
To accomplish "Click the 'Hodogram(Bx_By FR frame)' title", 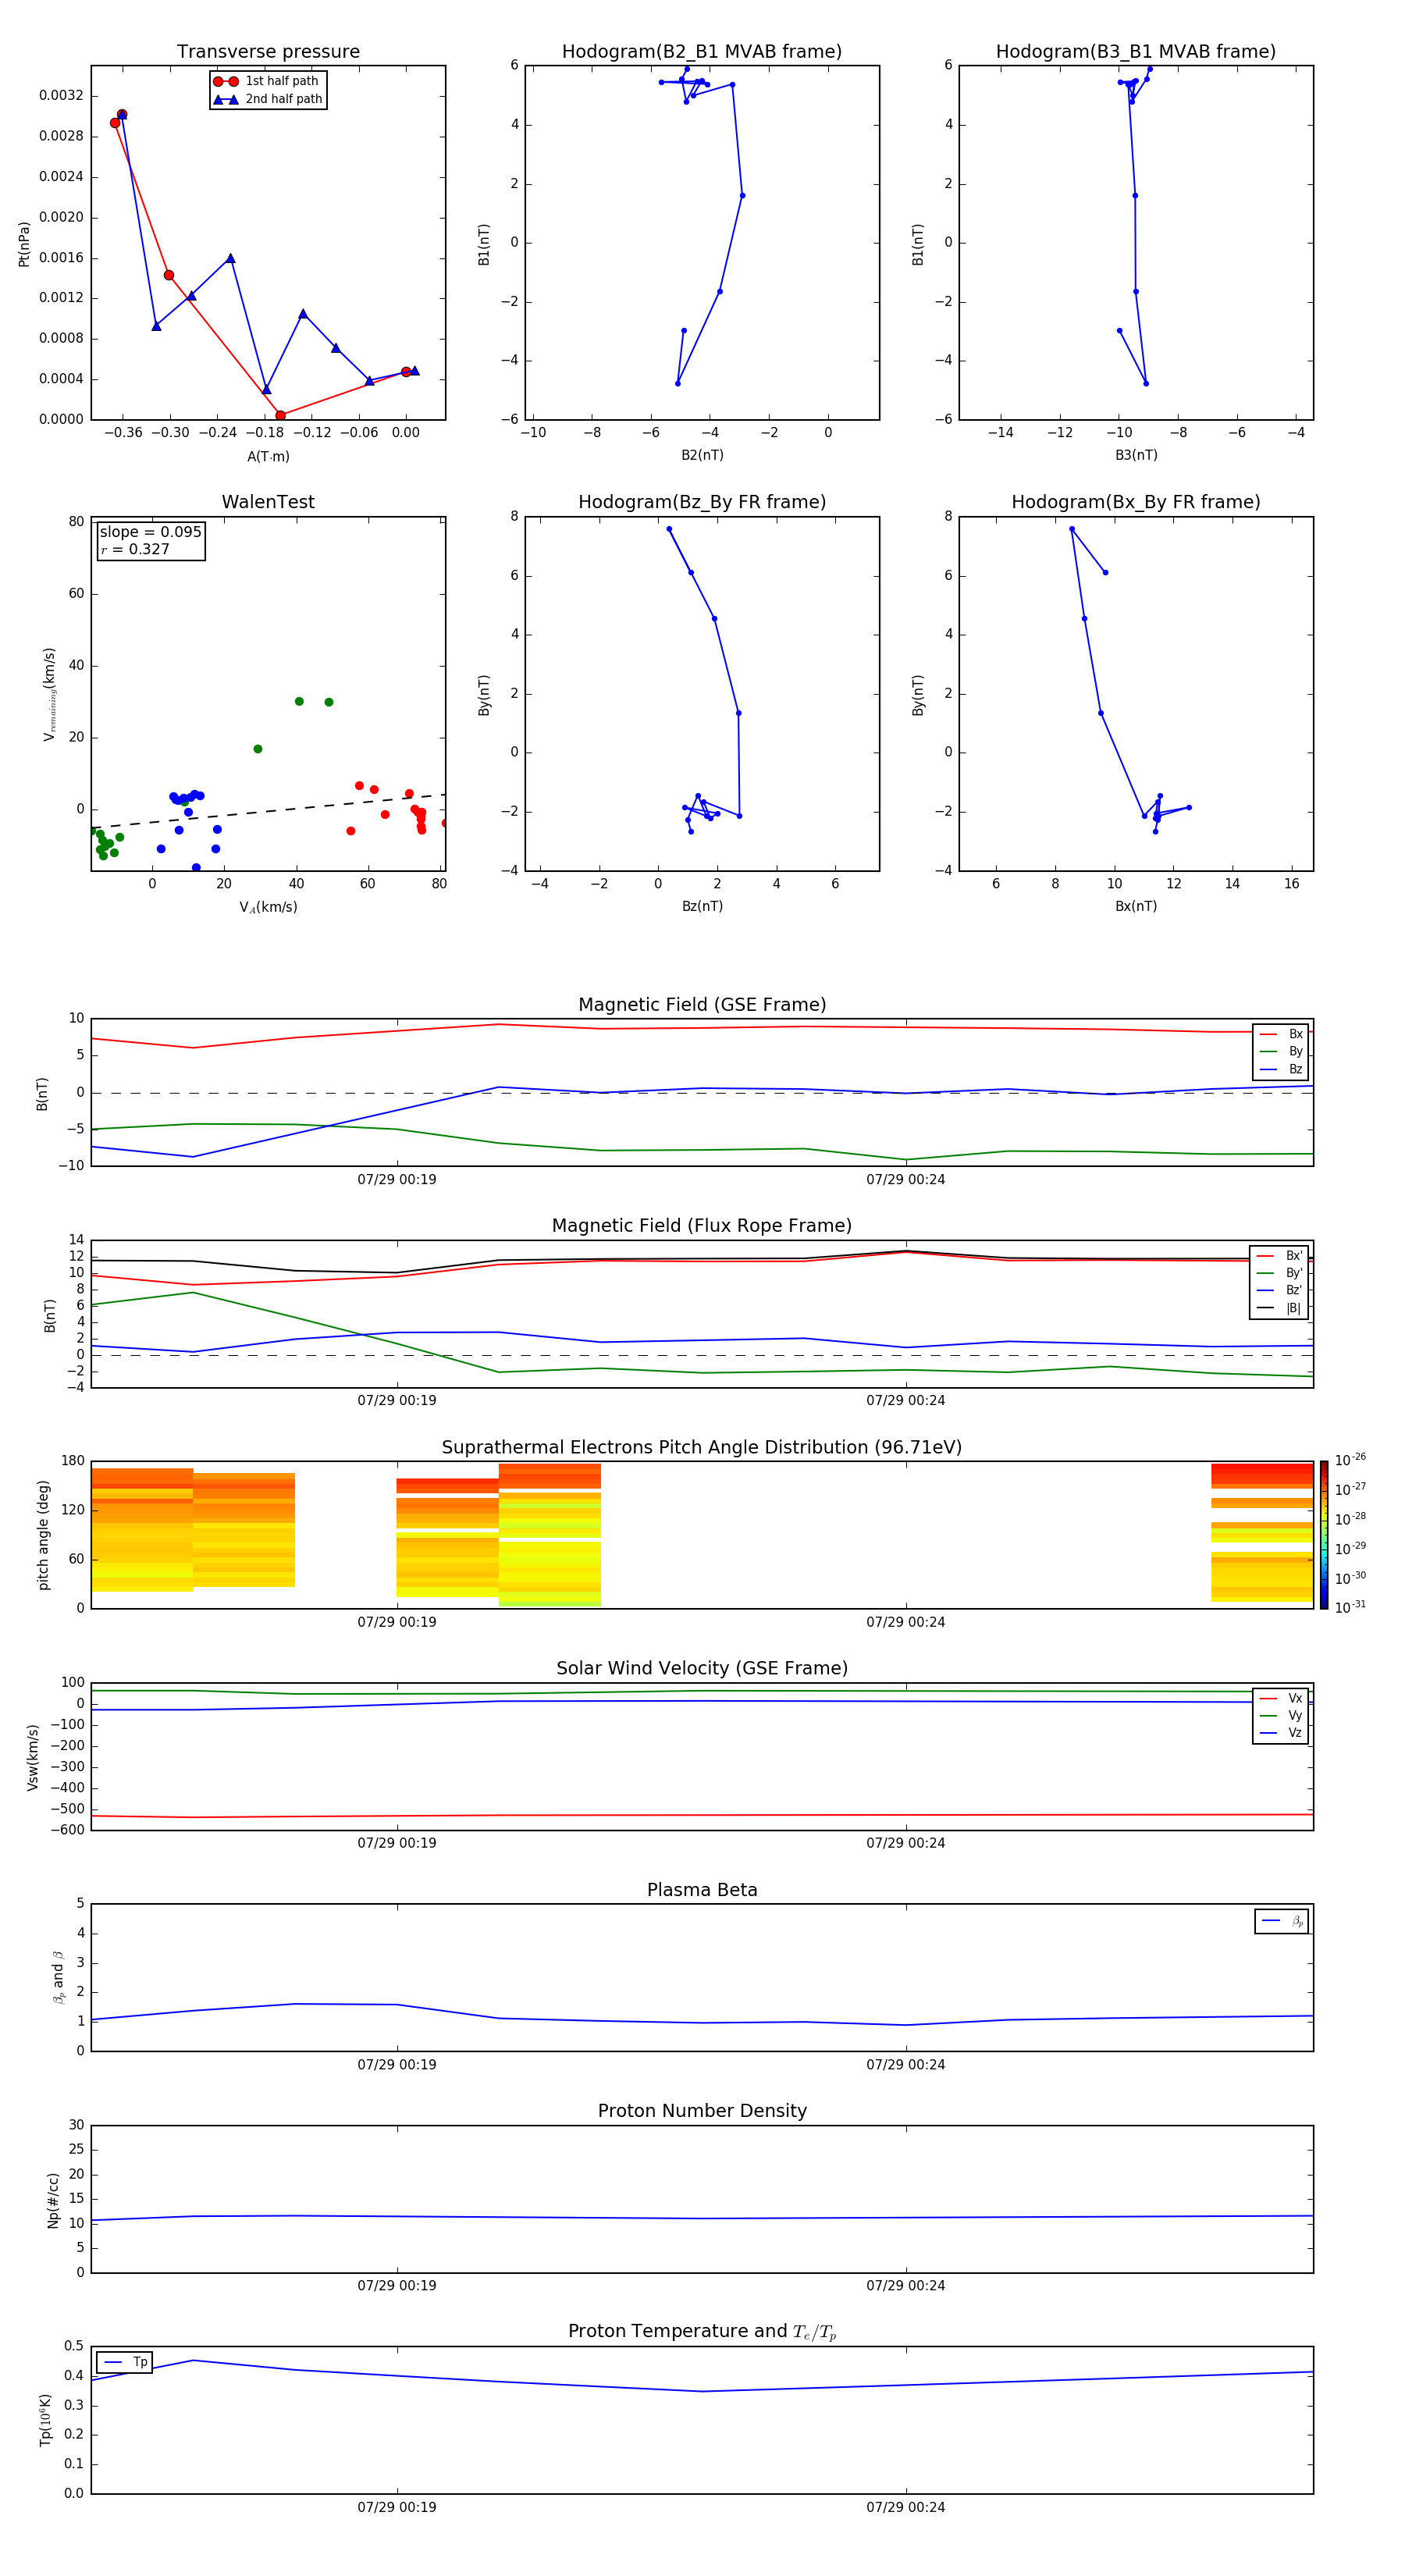I will click(x=1136, y=502).
